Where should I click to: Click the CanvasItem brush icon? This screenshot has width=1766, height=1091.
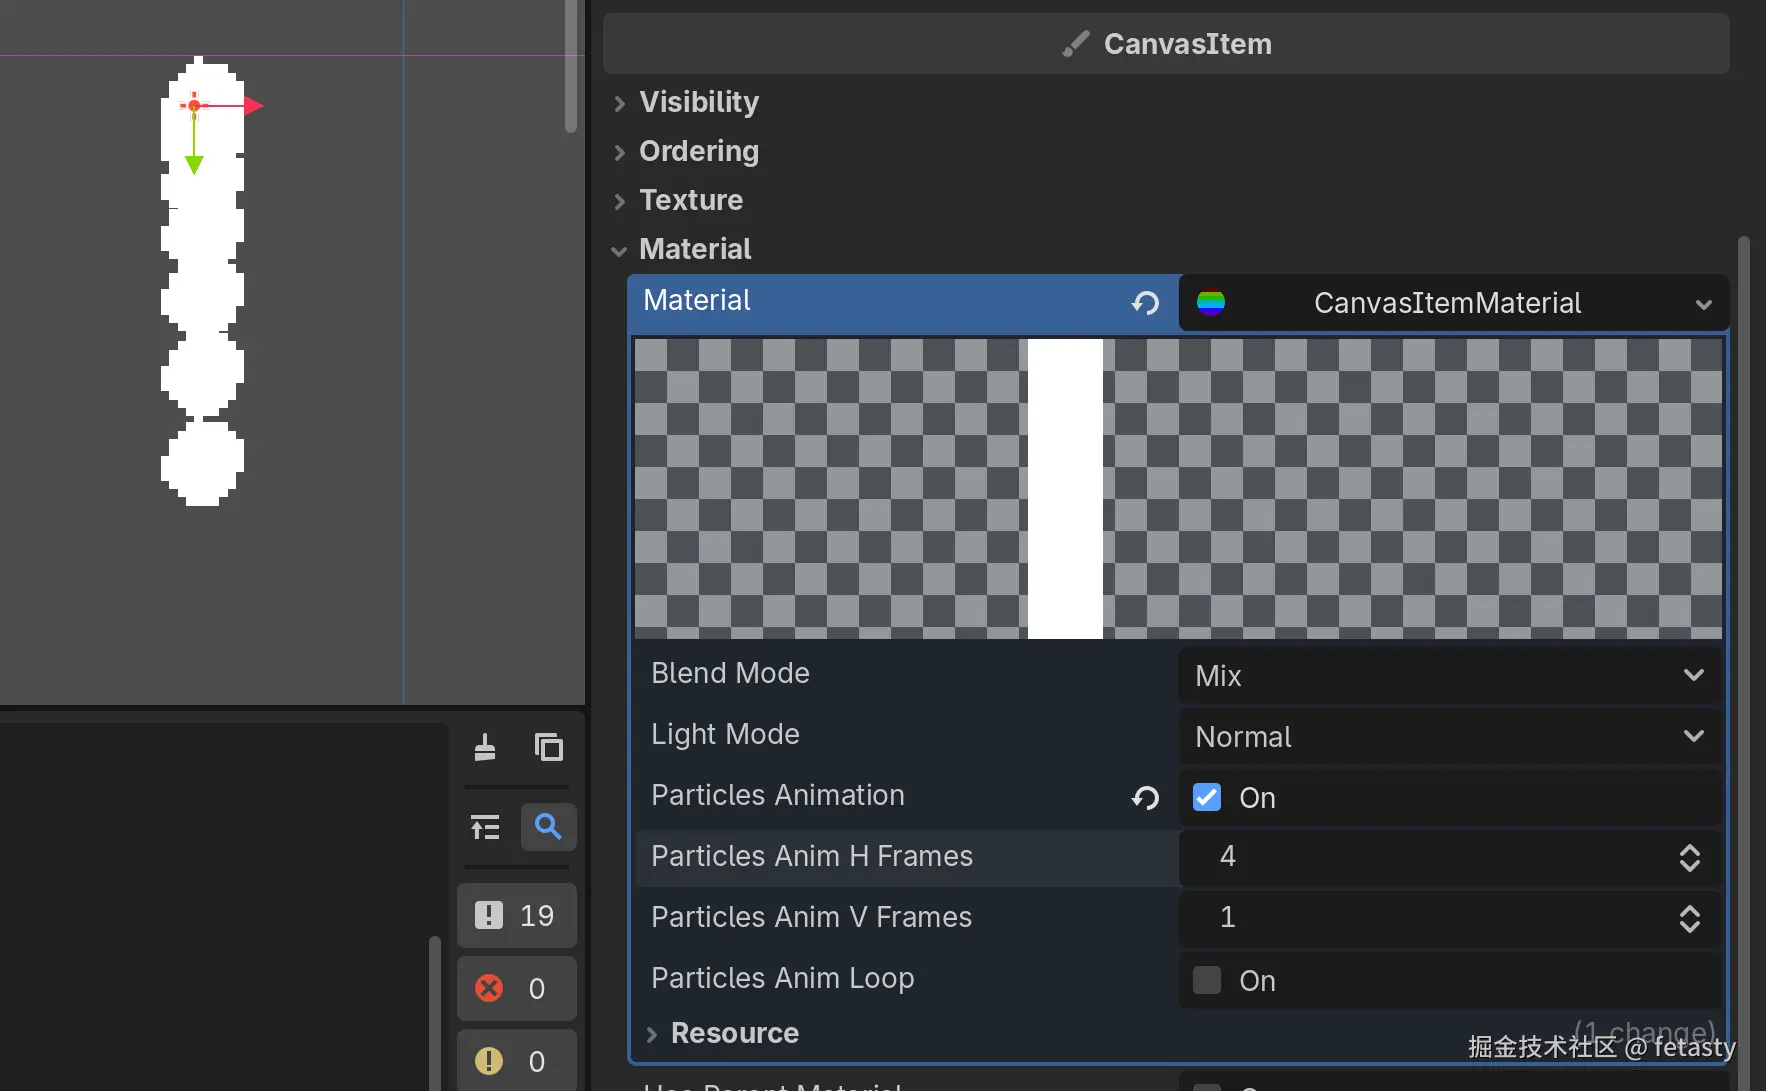coord(1076,44)
